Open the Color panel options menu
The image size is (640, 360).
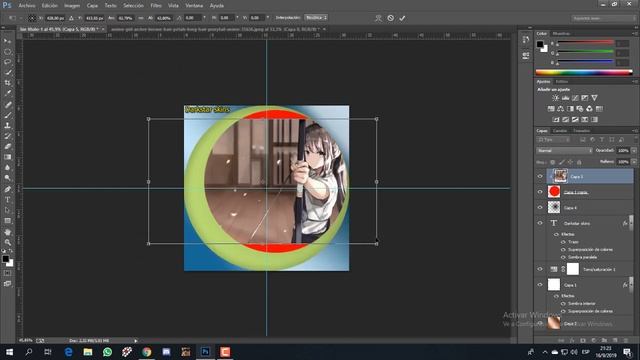coord(635,33)
